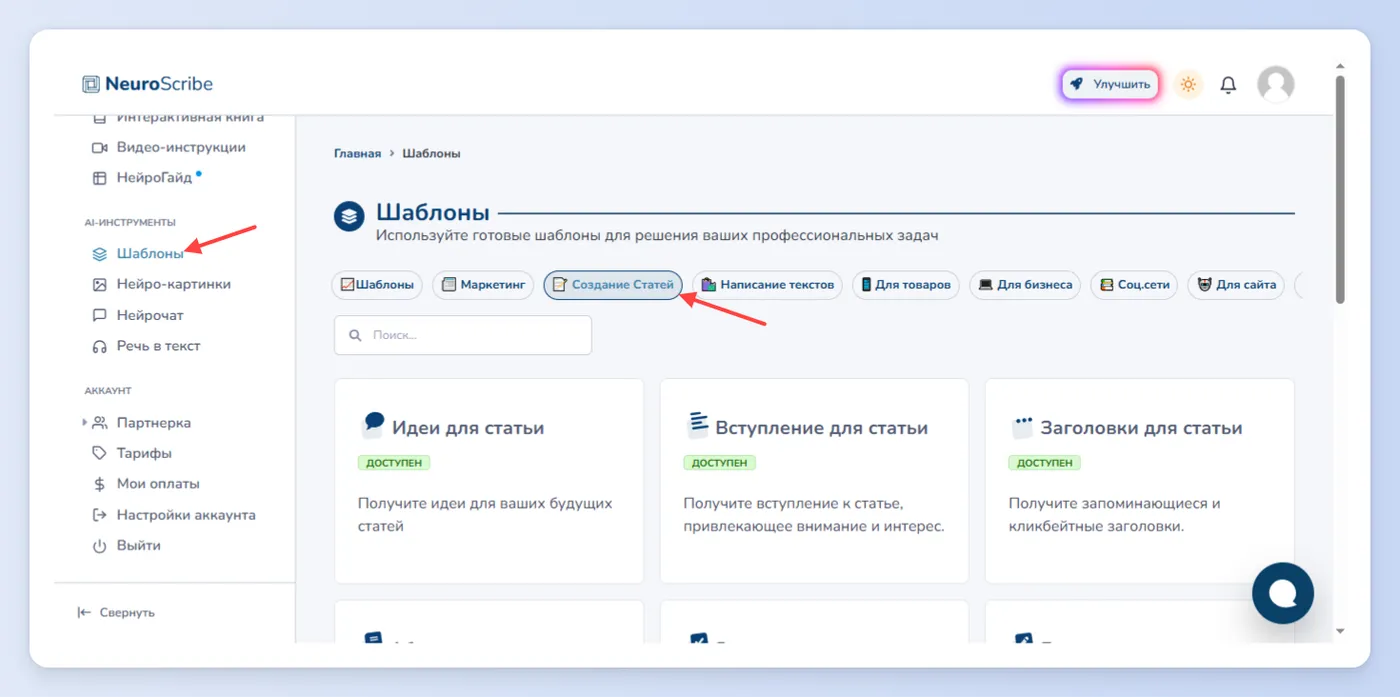The width and height of the screenshot is (1400, 697).
Task: Collapse the sidebar with Свернуть
Action: click(116, 612)
